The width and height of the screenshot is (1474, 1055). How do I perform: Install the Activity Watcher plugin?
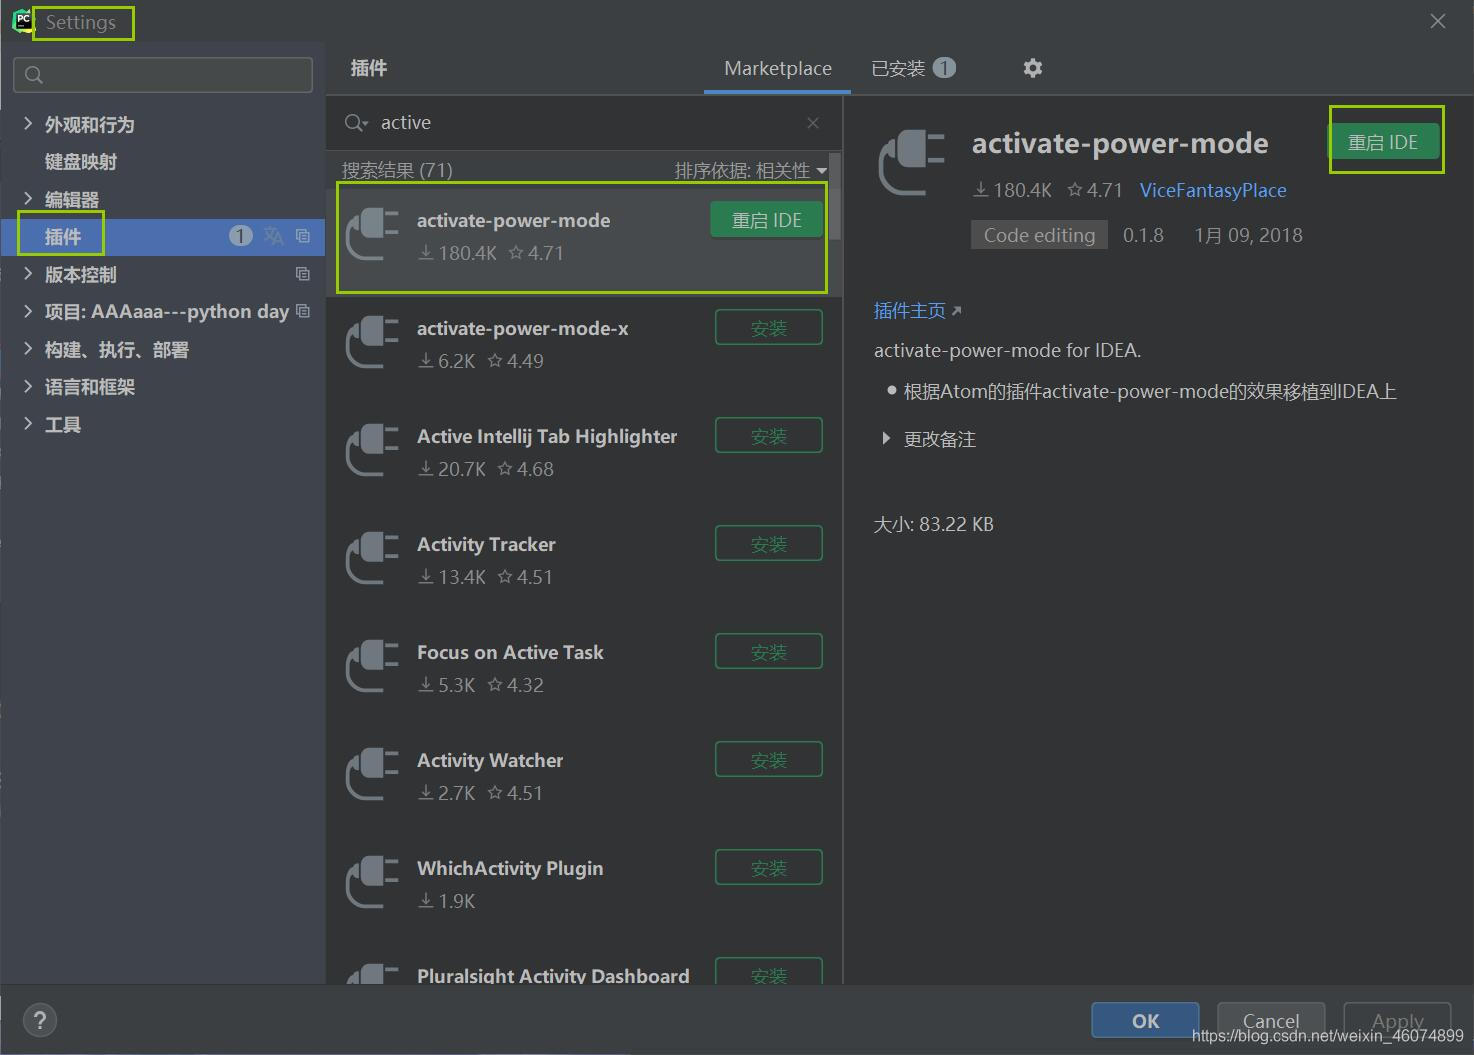tap(769, 760)
